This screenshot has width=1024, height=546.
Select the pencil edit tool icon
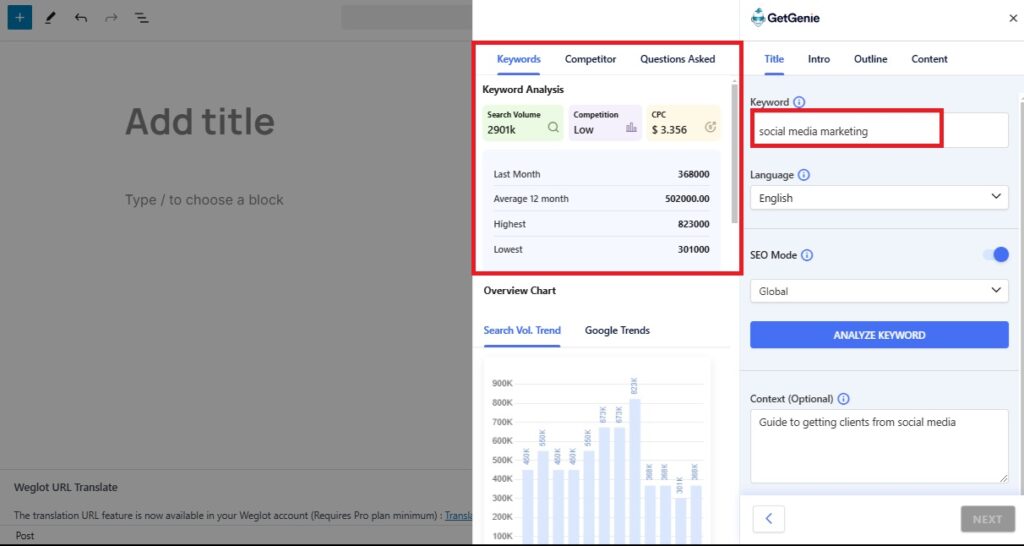point(51,18)
